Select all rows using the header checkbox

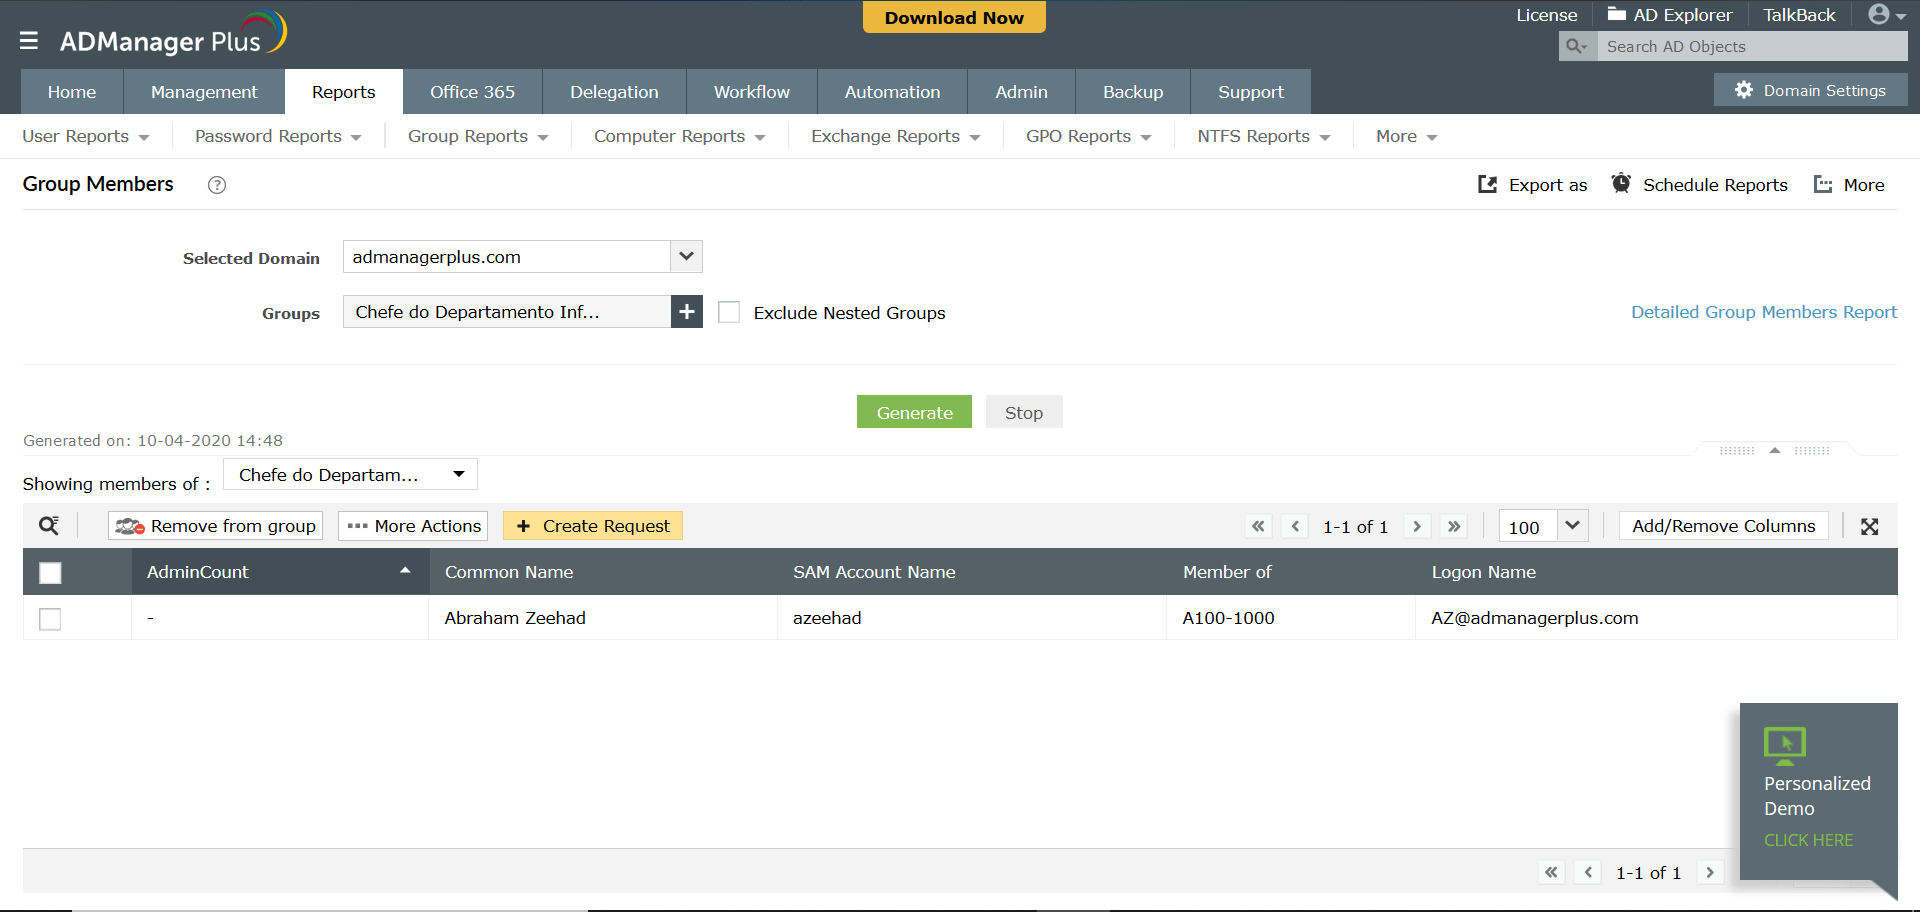click(x=50, y=572)
